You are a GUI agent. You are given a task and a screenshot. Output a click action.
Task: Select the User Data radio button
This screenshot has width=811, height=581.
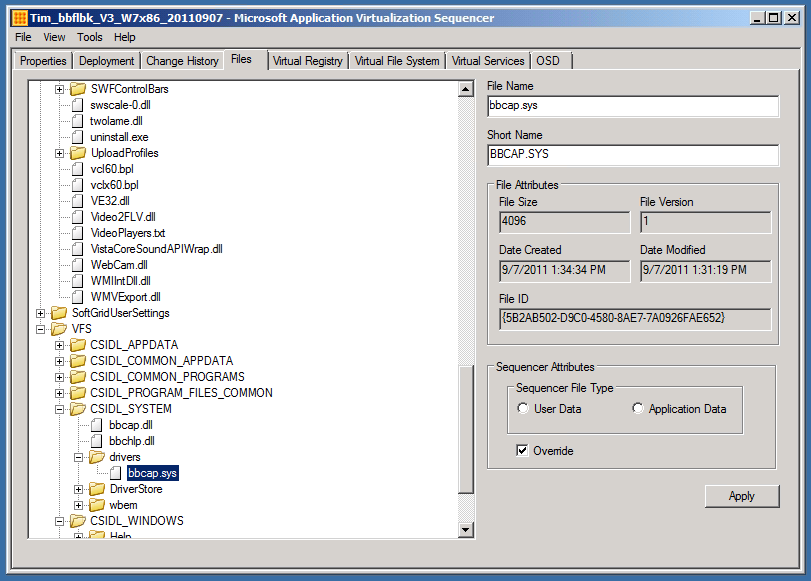click(523, 409)
